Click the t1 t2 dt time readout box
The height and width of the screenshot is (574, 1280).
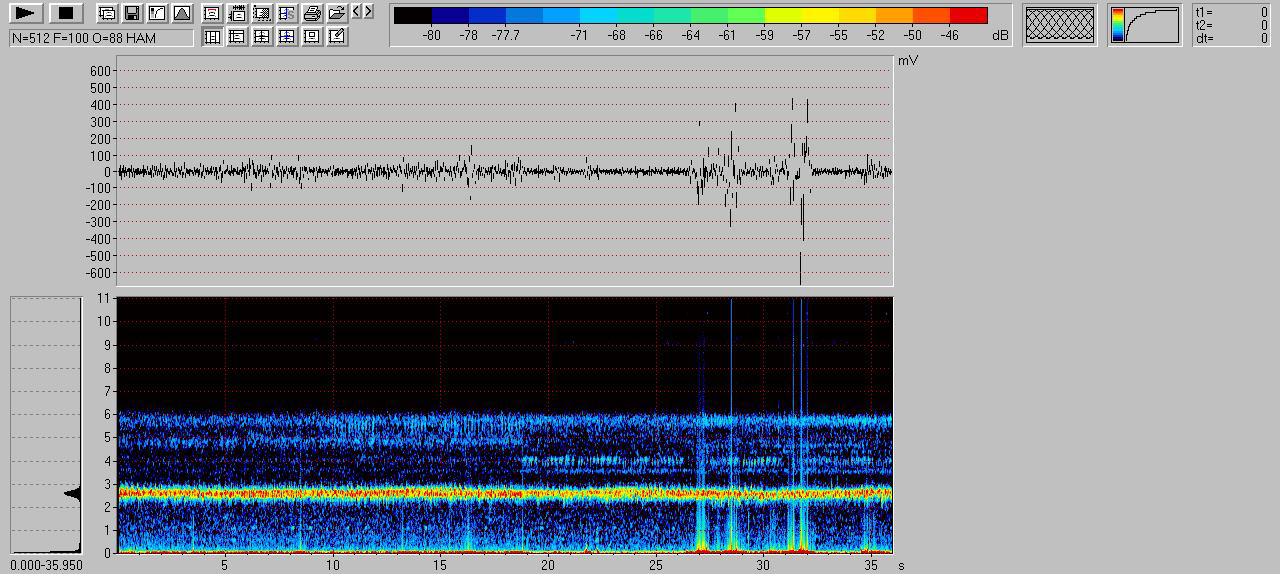[x=1232, y=26]
